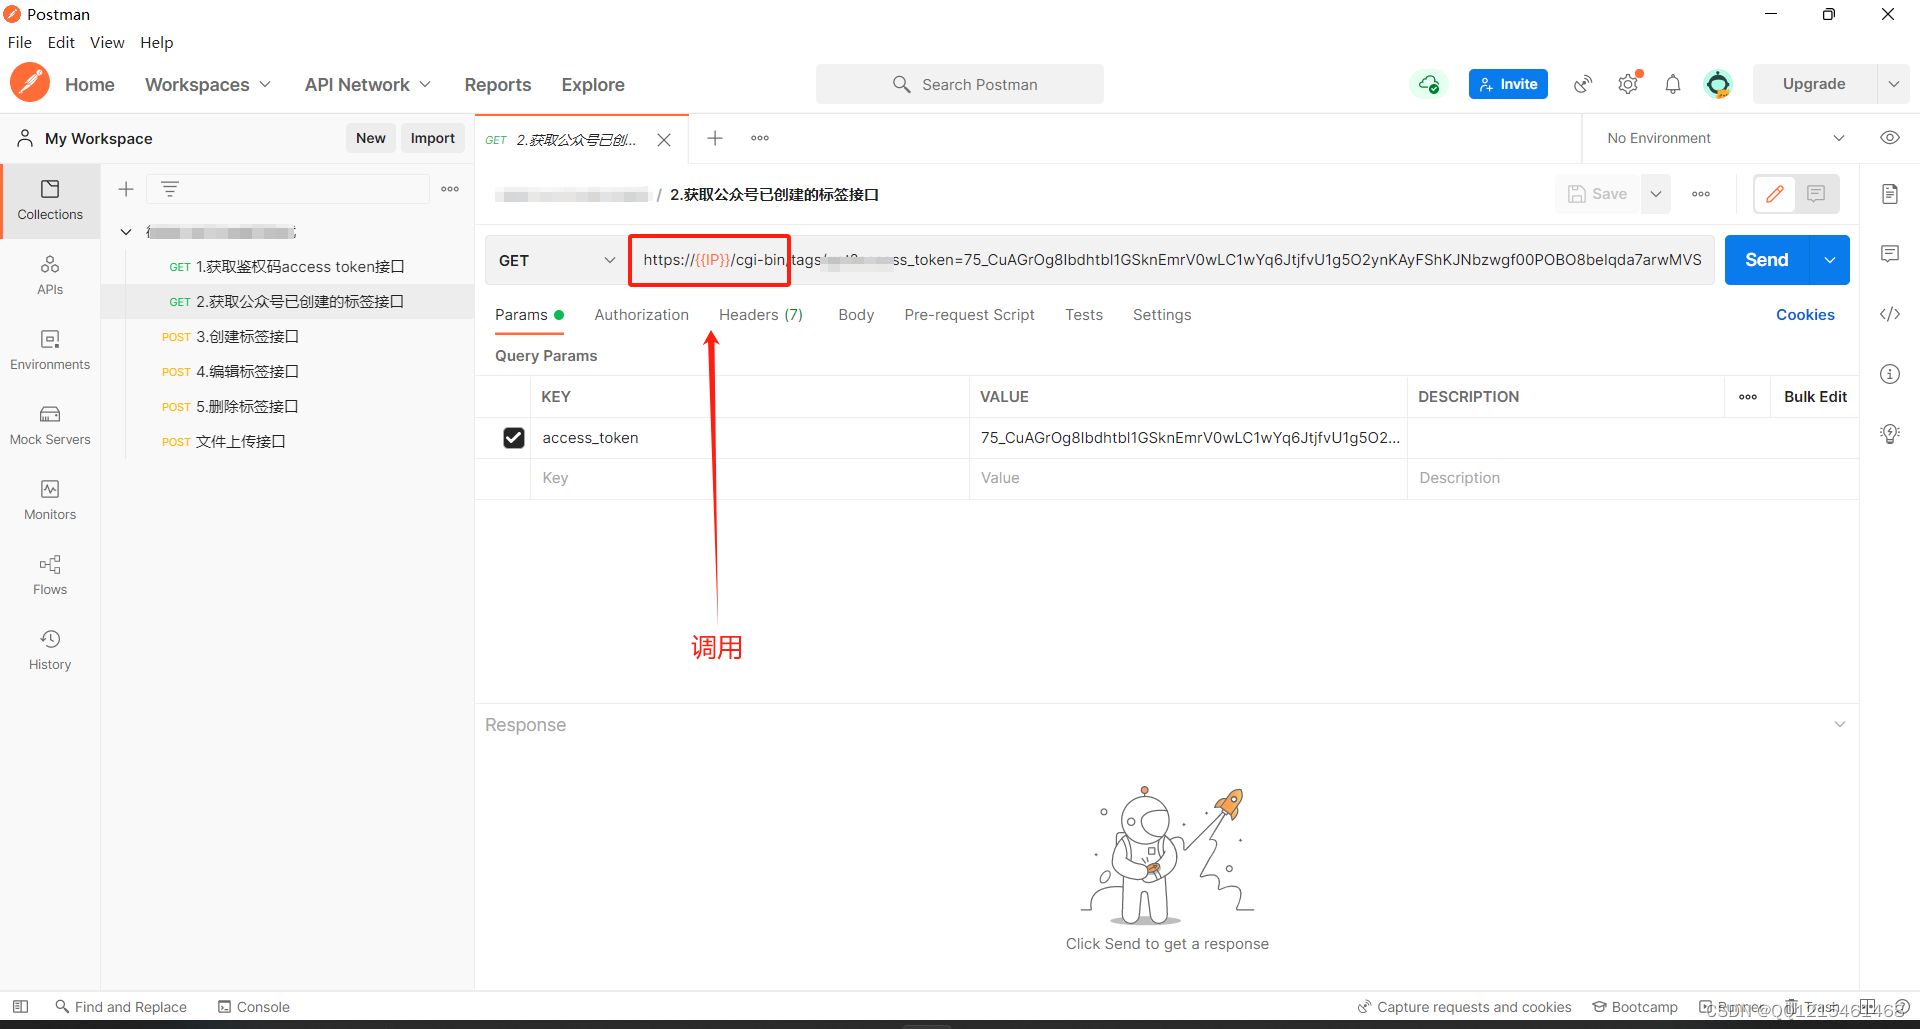Open the View menu
Image resolution: width=1920 pixels, height=1029 pixels.
(x=107, y=42)
